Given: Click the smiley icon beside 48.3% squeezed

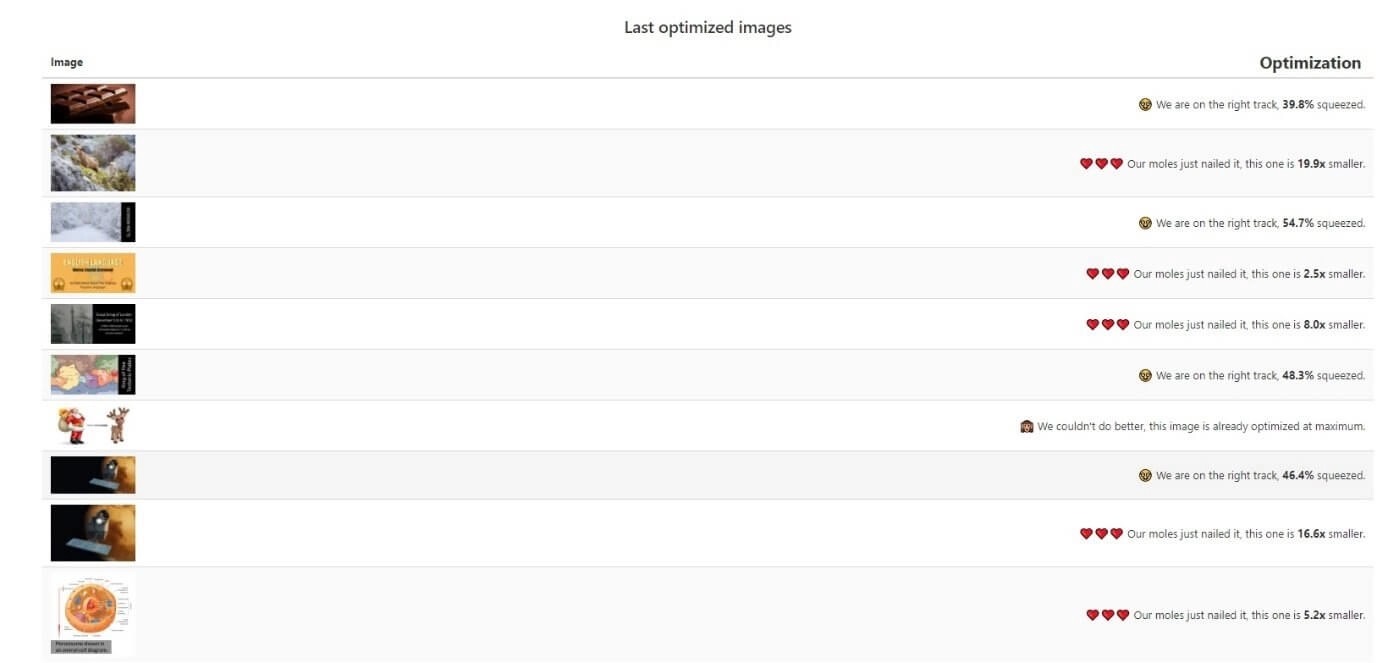Looking at the screenshot, I should click(1145, 376).
